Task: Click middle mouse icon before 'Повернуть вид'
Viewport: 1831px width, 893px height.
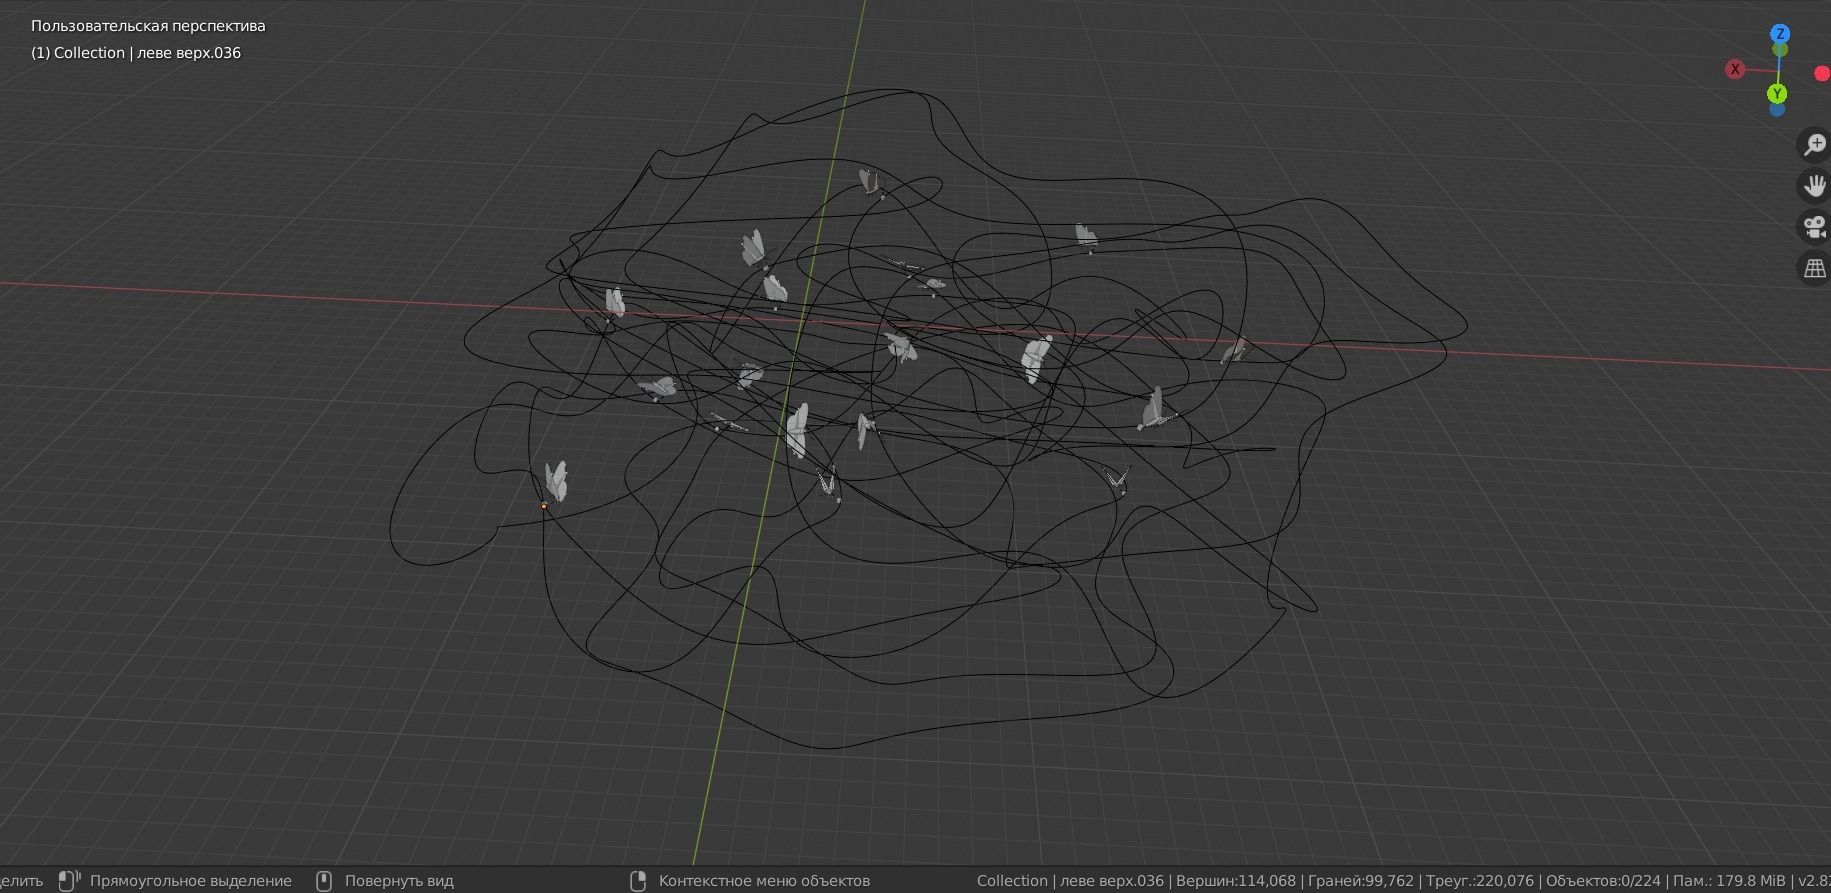Action: (324, 881)
